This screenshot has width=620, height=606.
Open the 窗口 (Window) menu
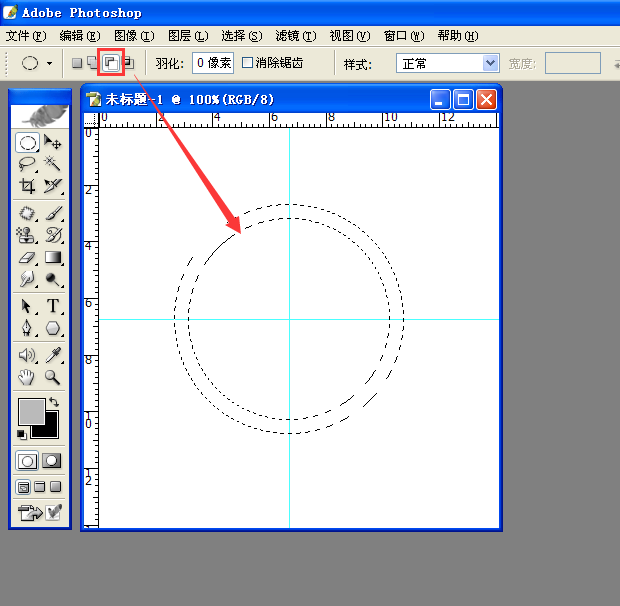pyautogui.click(x=404, y=36)
